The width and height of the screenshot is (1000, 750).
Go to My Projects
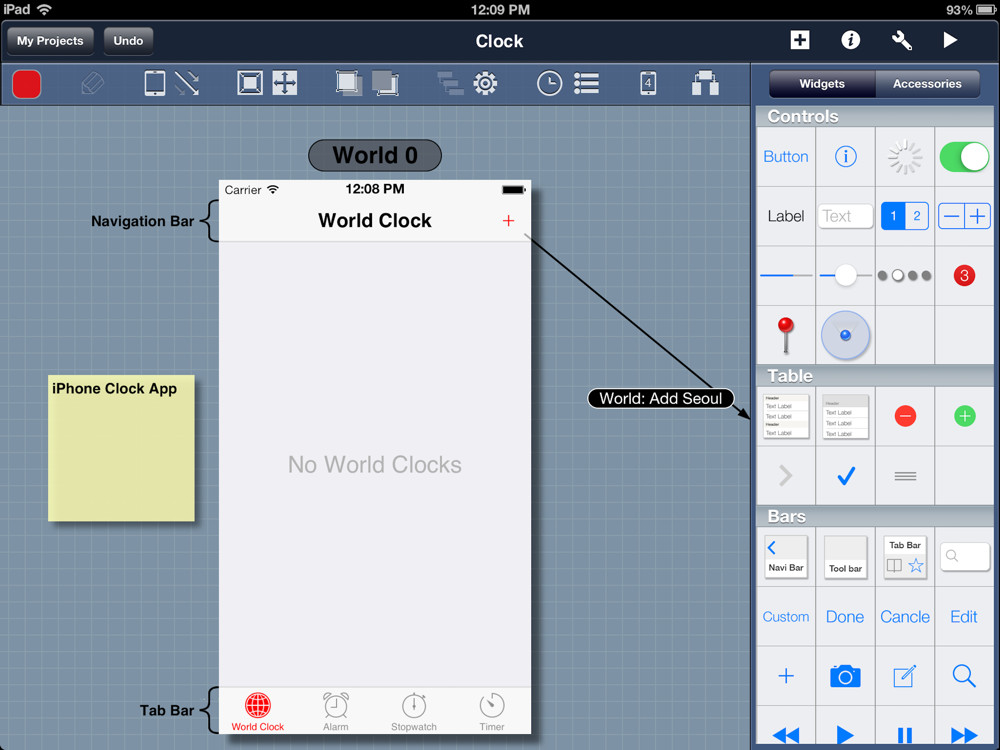pos(50,41)
